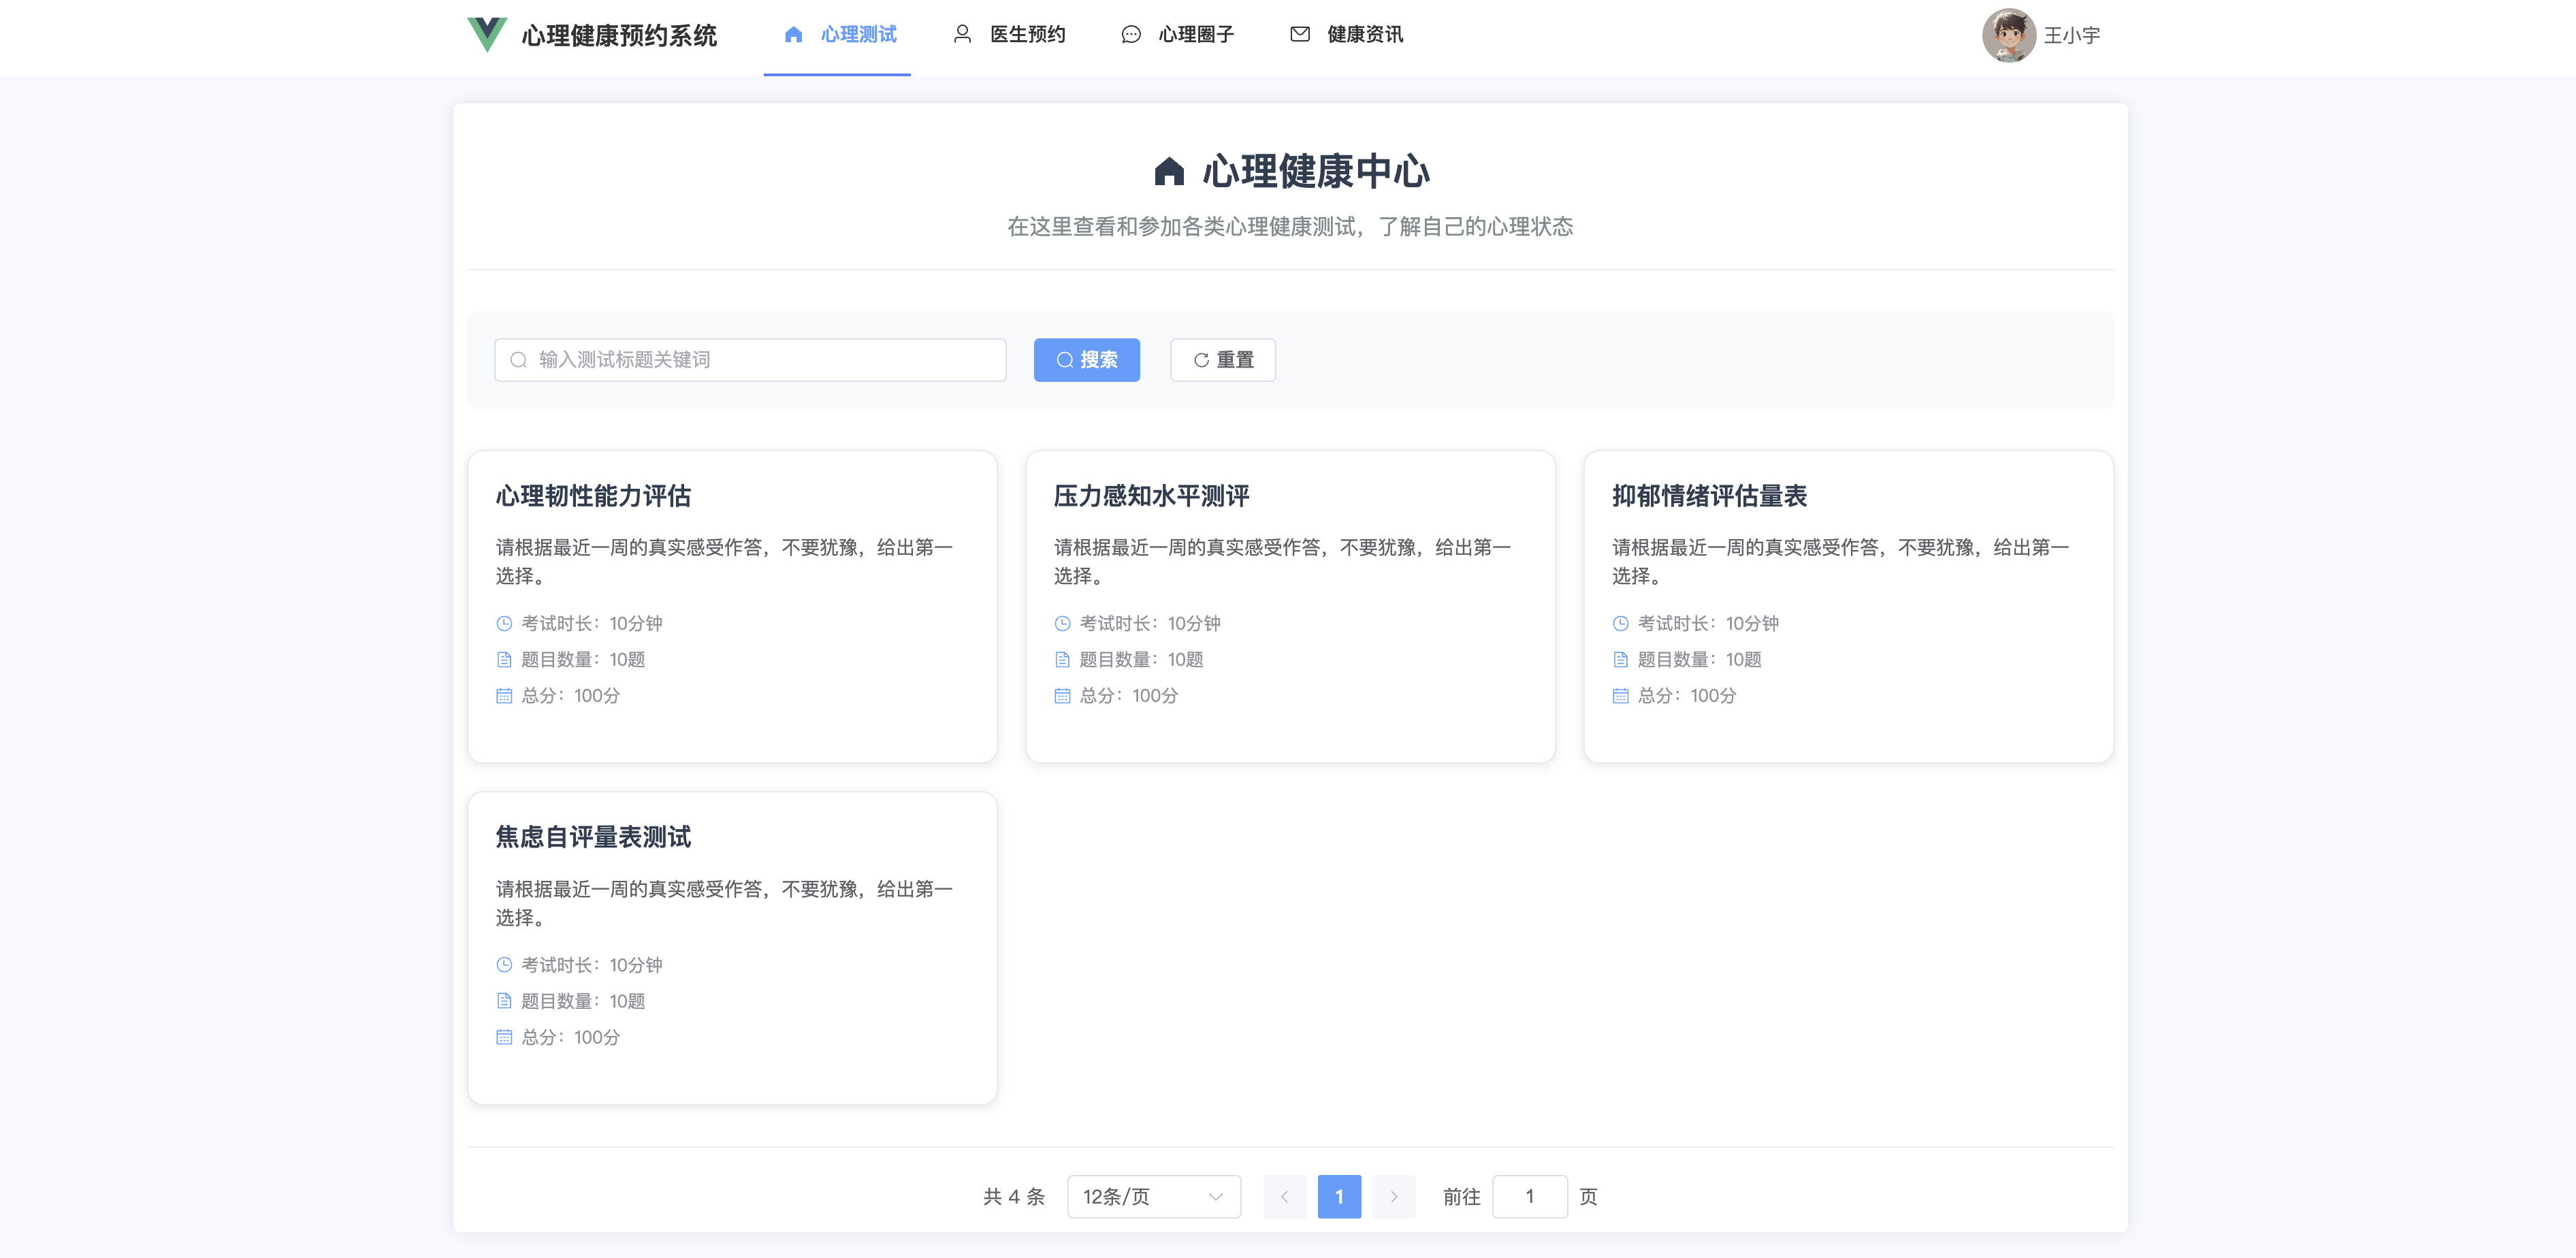Click the home icon beside 心理测试
Screen dimensions: 2576x1258
tap(793, 35)
